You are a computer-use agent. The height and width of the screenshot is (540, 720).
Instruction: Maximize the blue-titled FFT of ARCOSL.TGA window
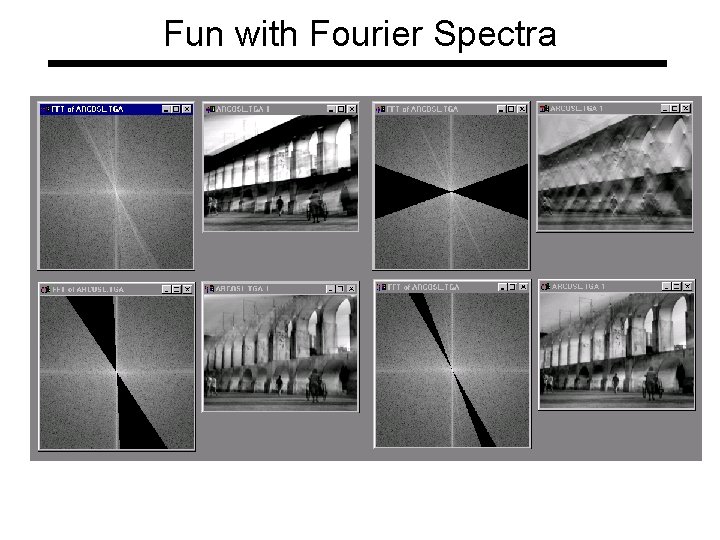[x=176, y=109]
